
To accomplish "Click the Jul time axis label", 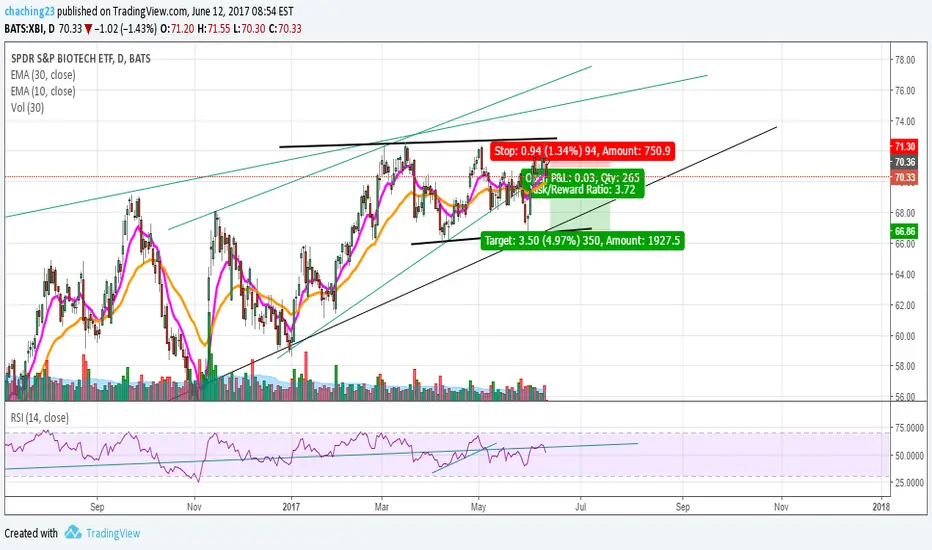I will pos(581,507).
